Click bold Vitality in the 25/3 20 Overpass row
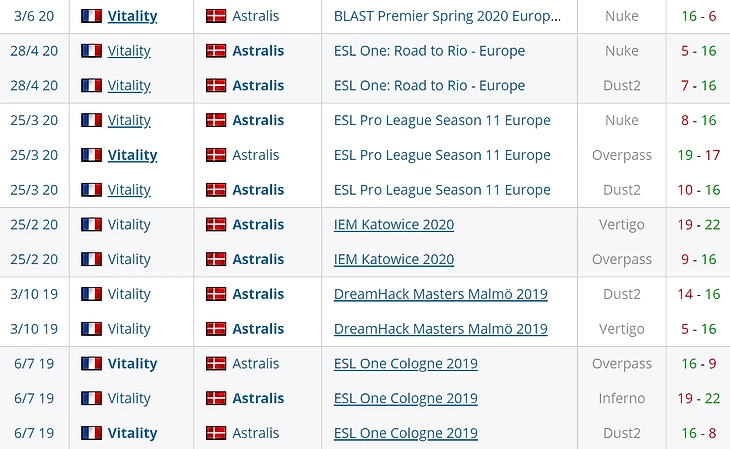This screenshot has height=449, width=730. pyautogui.click(x=132, y=155)
